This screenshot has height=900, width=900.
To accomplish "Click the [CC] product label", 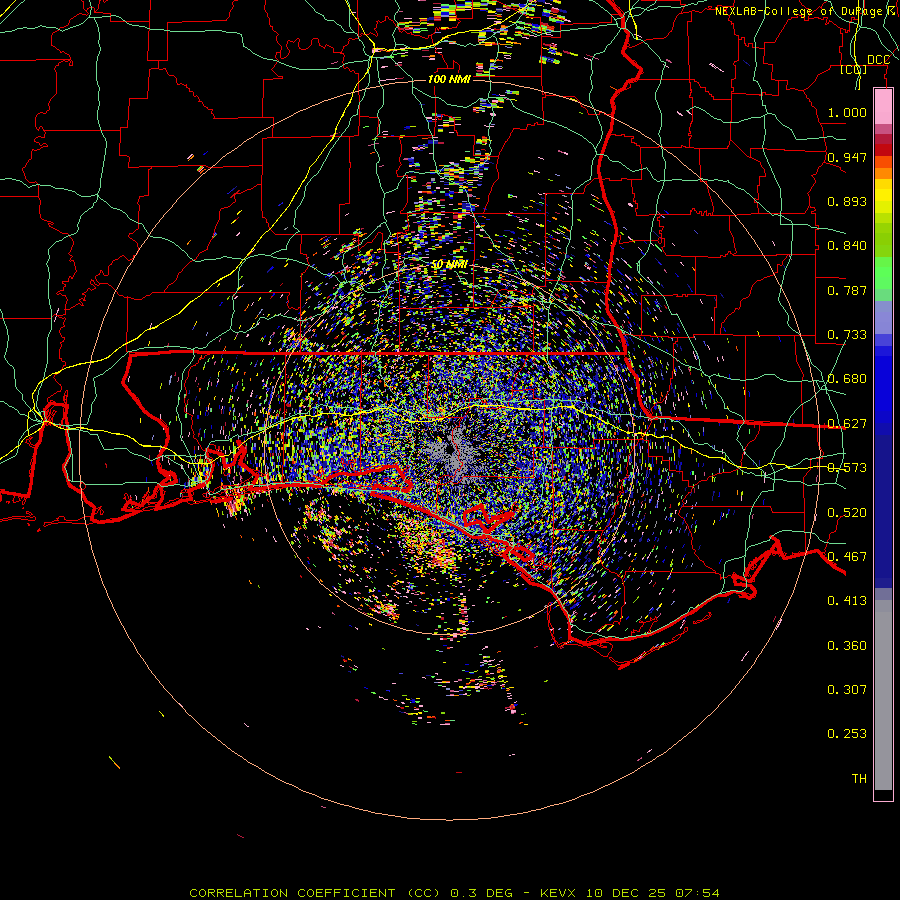I will point(854,70).
